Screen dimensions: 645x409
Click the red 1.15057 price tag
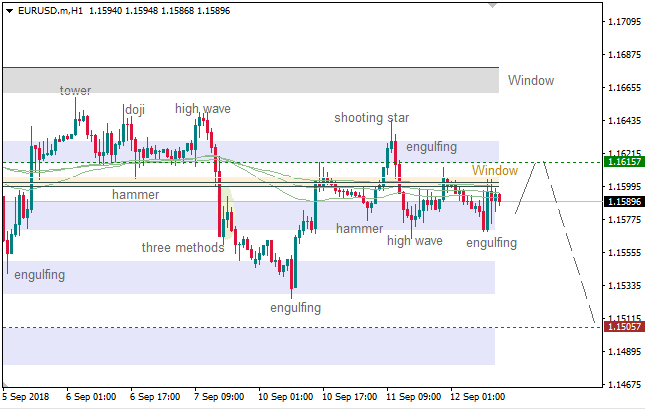click(x=623, y=327)
